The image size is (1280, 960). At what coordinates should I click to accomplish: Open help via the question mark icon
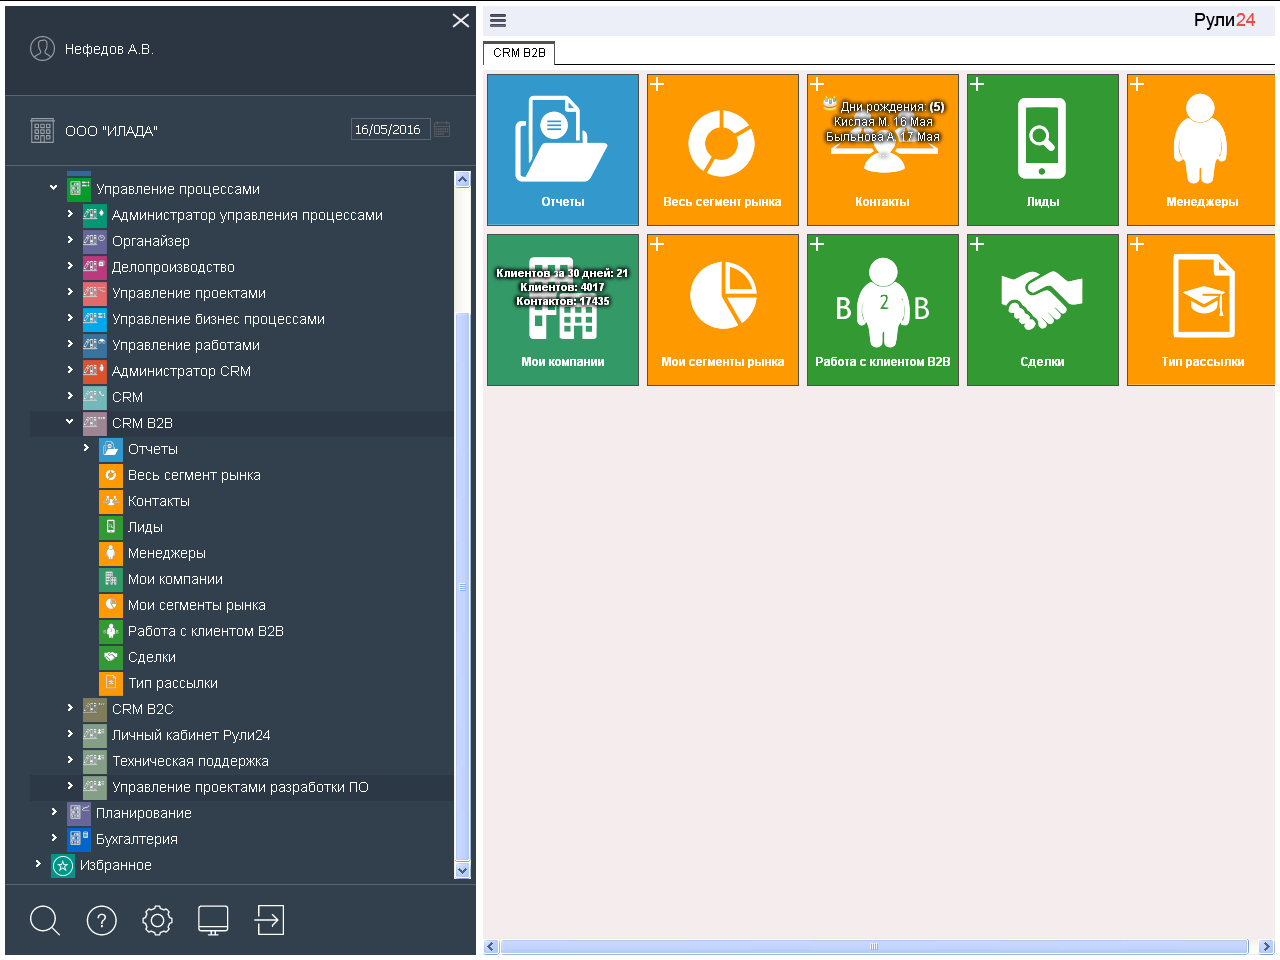[101, 920]
